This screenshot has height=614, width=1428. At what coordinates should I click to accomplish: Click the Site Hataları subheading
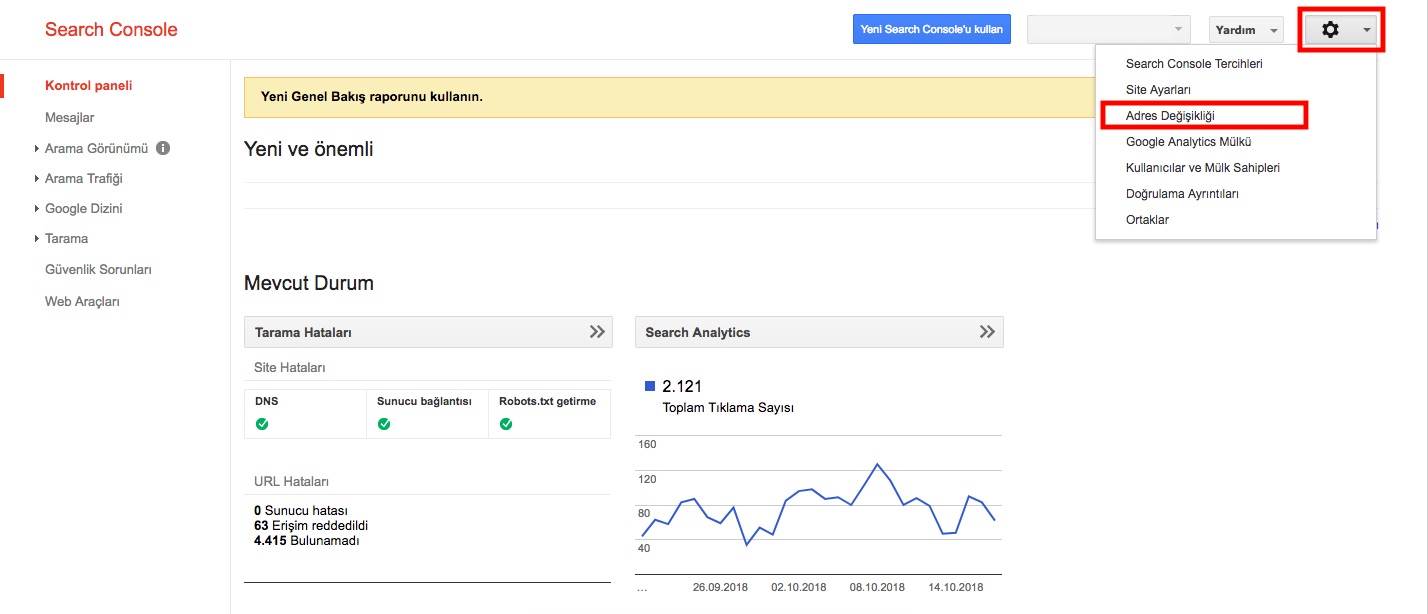(x=290, y=368)
